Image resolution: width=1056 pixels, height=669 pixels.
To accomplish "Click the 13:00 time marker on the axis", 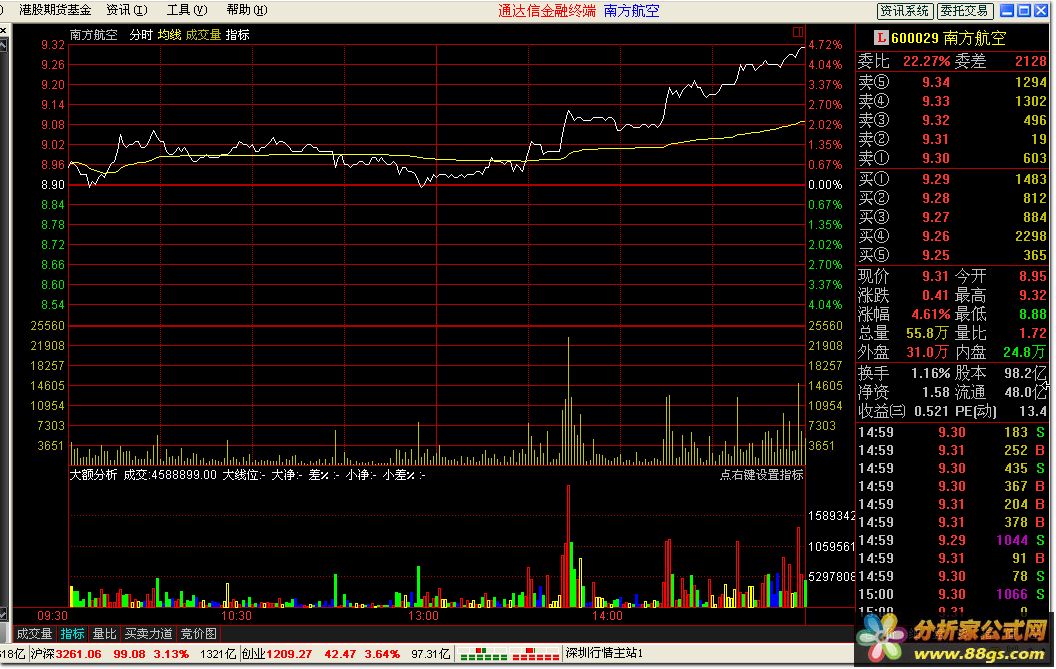I will click(423, 616).
